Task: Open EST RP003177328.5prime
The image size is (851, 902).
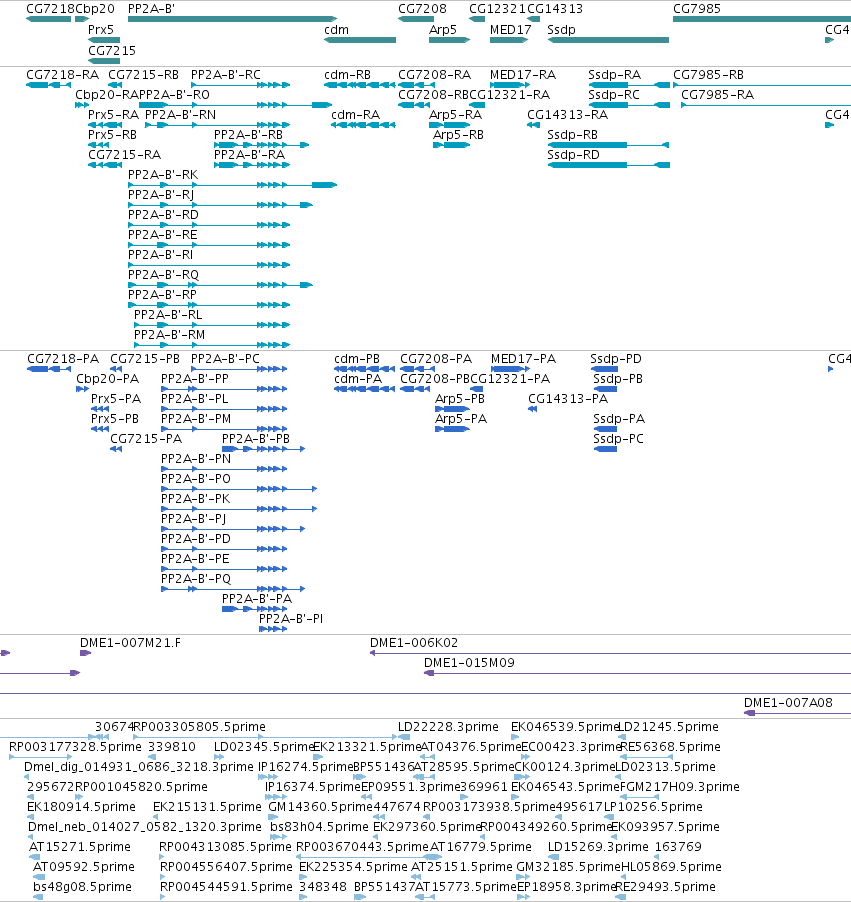Action: (75, 747)
